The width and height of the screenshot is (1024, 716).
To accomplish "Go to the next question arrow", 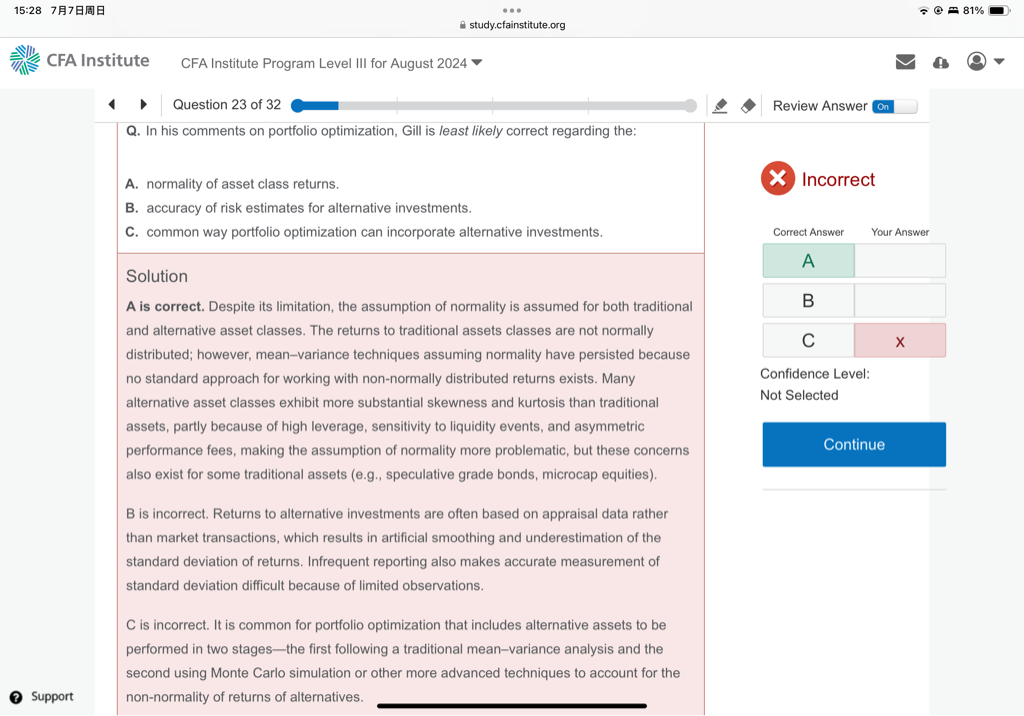I will pyautogui.click(x=144, y=104).
